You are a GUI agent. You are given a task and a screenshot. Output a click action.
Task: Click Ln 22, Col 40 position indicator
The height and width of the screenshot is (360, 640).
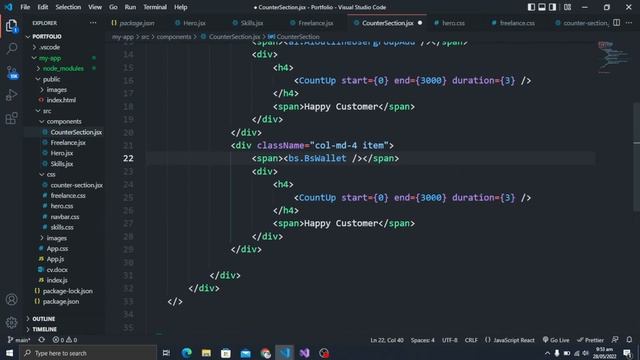click(387, 340)
